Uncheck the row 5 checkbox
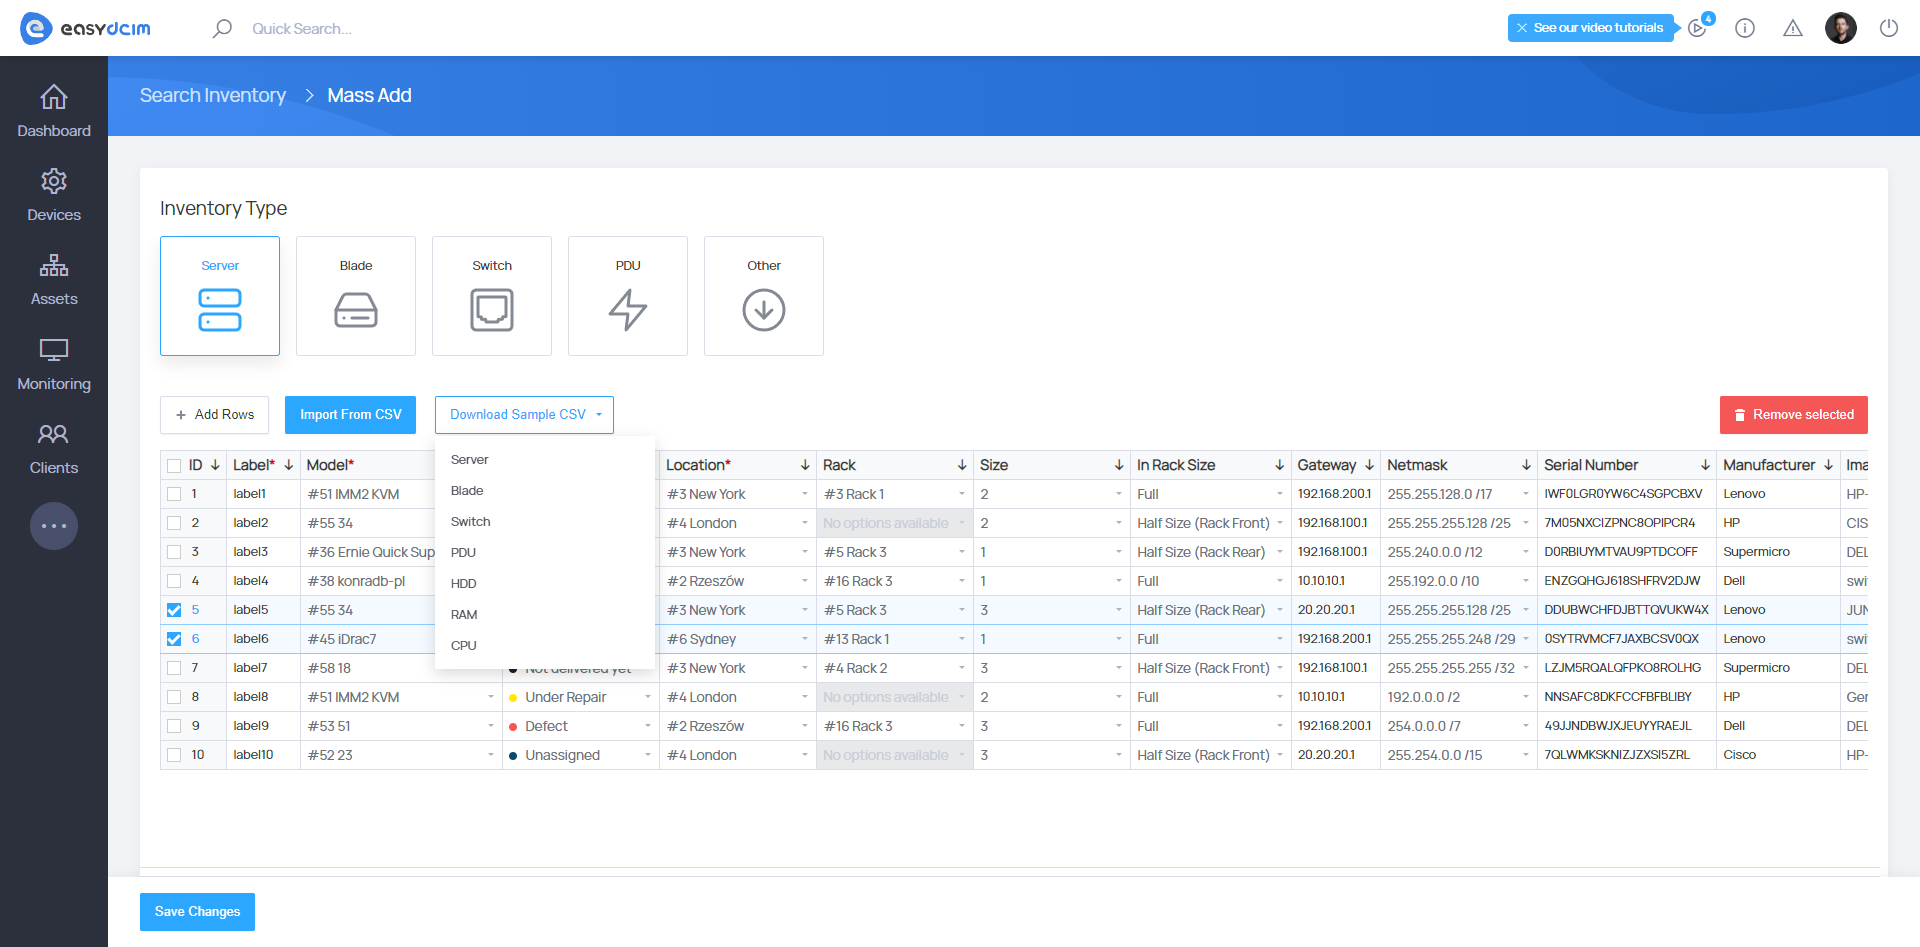1920x947 pixels. pyautogui.click(x=174, y=610)
